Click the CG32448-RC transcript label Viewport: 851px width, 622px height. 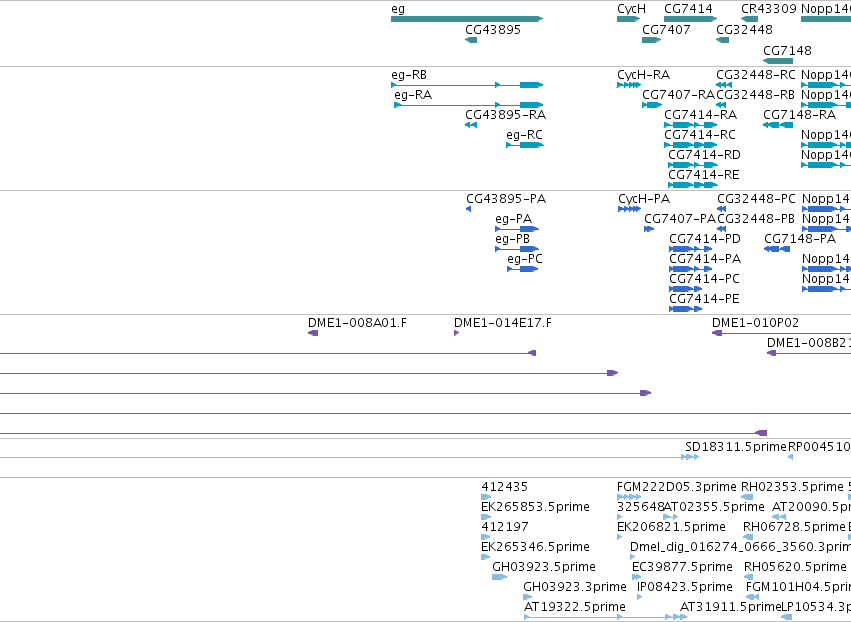(x=755, y=75)
